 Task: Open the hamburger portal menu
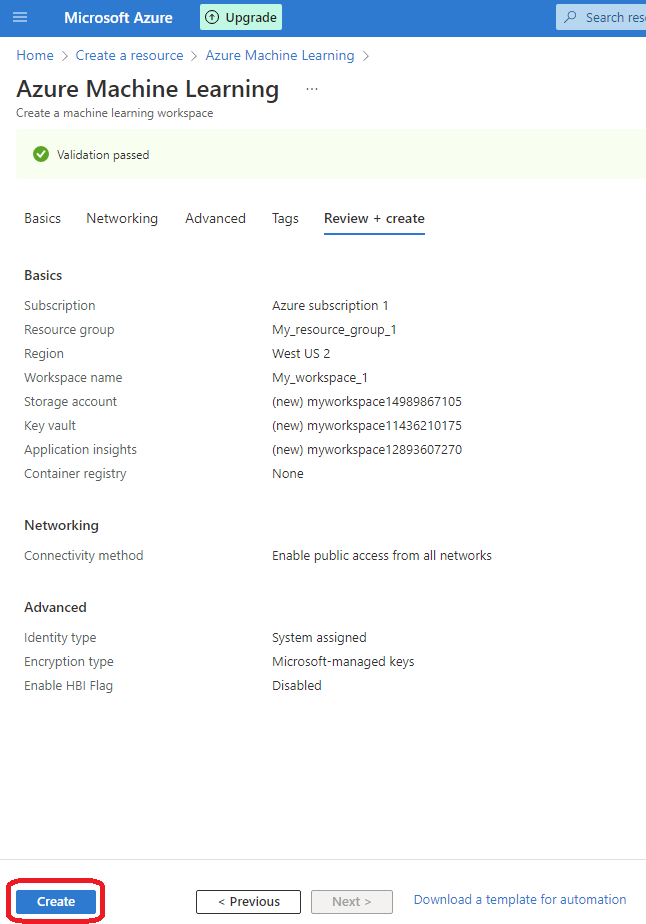click(x=20, y=17)
